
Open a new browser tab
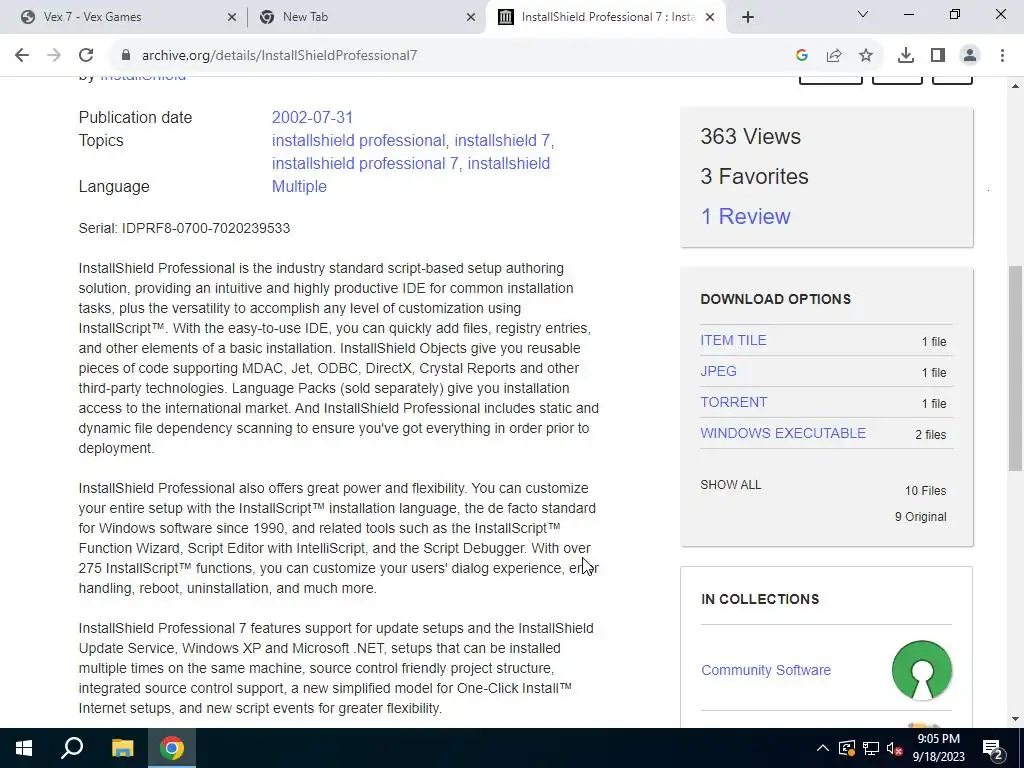tap(748, 17)
